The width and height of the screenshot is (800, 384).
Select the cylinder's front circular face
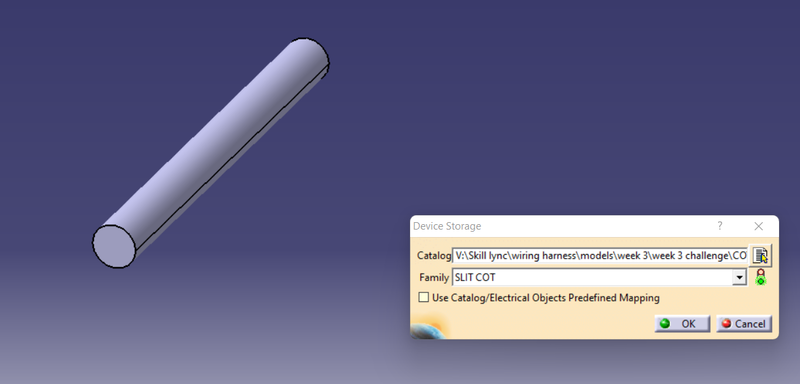tap(114, 246)
